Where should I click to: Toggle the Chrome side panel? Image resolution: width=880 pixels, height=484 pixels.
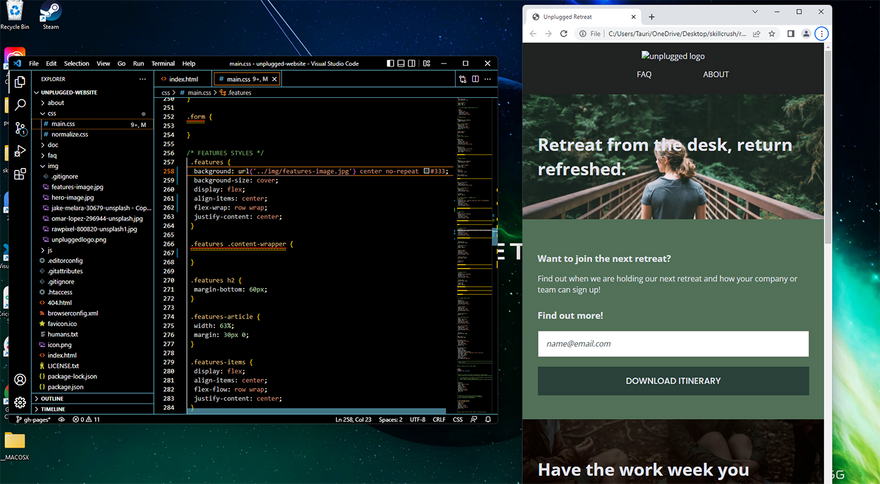pyautogui.click(x=790, y=33)
